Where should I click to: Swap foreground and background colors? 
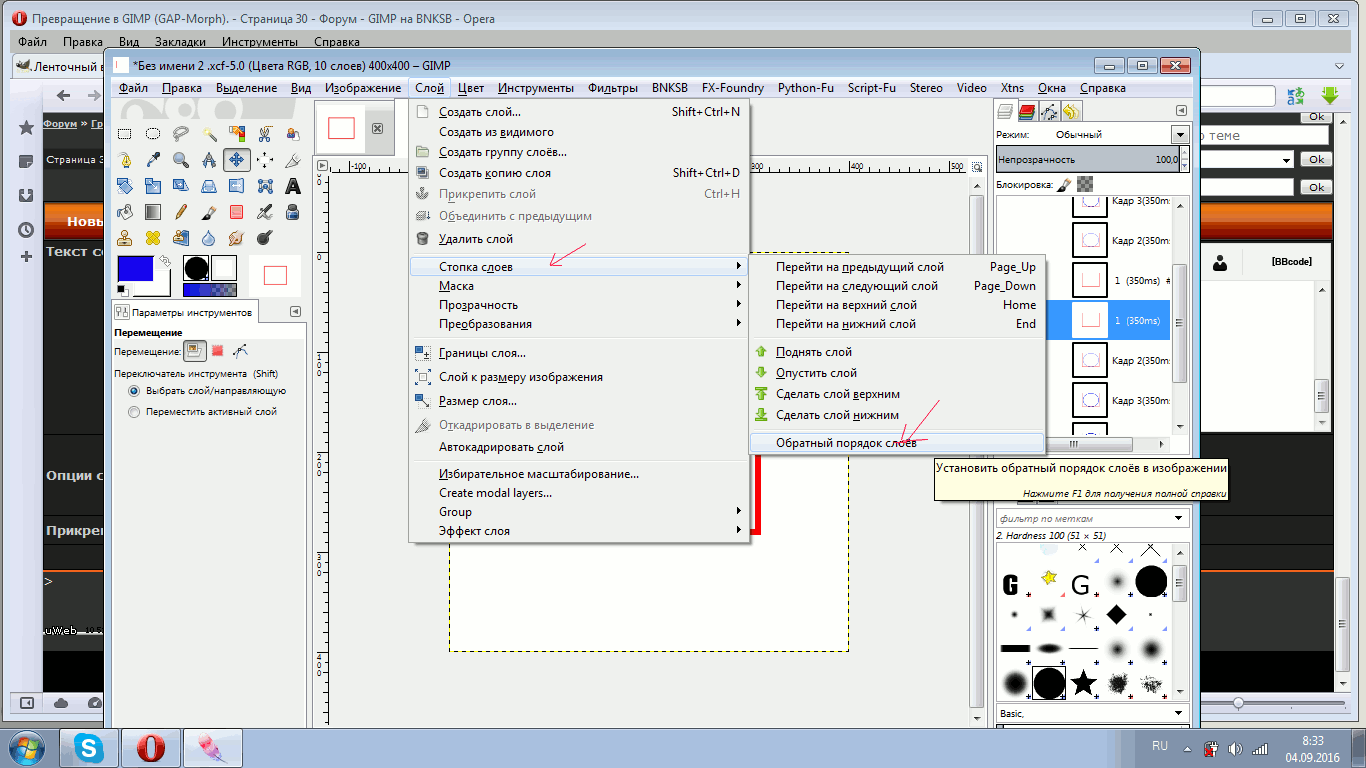[x=165, y=261]
